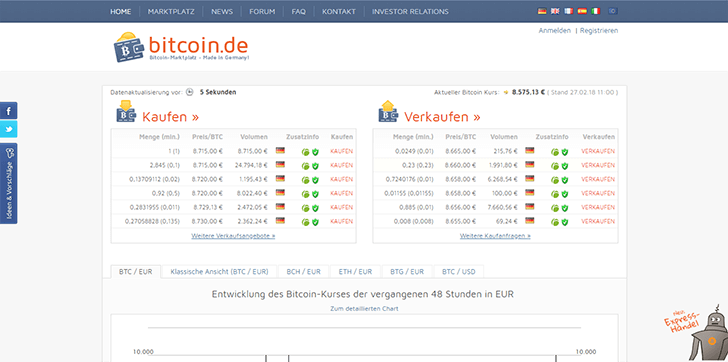Click KAUFEN for 0,2831955 offer

(341, 207)
